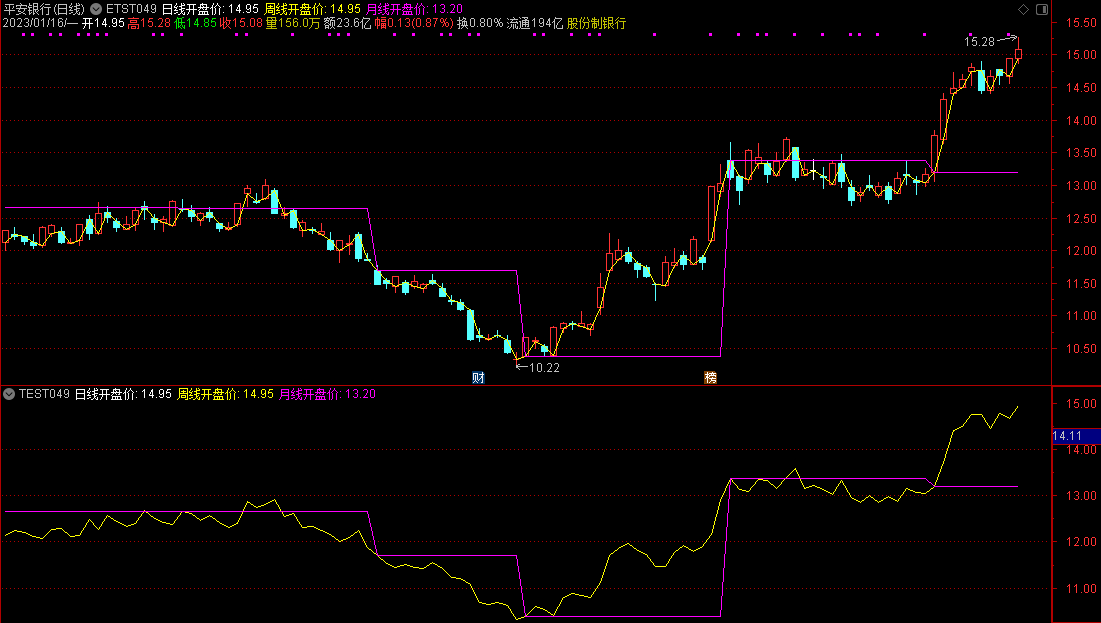Image resolution: width=1101 pixels, height=623 pixels.
Task: Expand the ETST049 indicator dropdown arrow
Action: coord(95,9)
